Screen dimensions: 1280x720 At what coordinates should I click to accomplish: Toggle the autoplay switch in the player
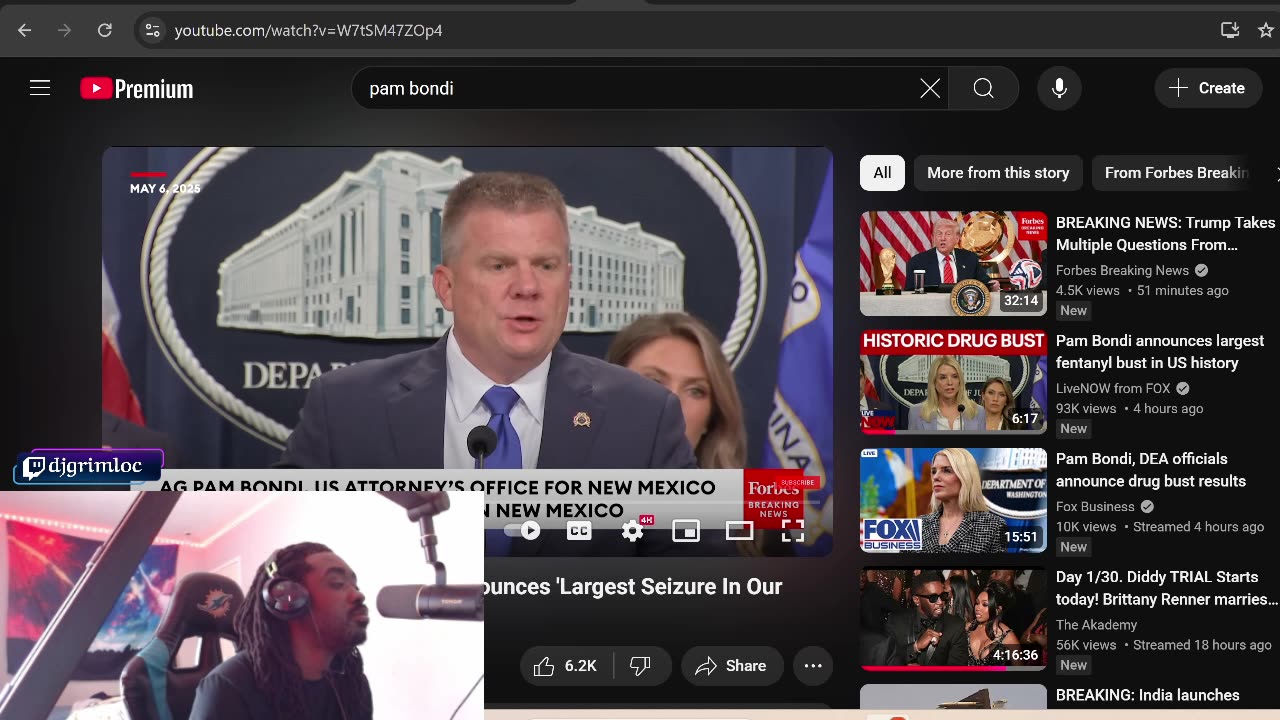pos(522,531)
